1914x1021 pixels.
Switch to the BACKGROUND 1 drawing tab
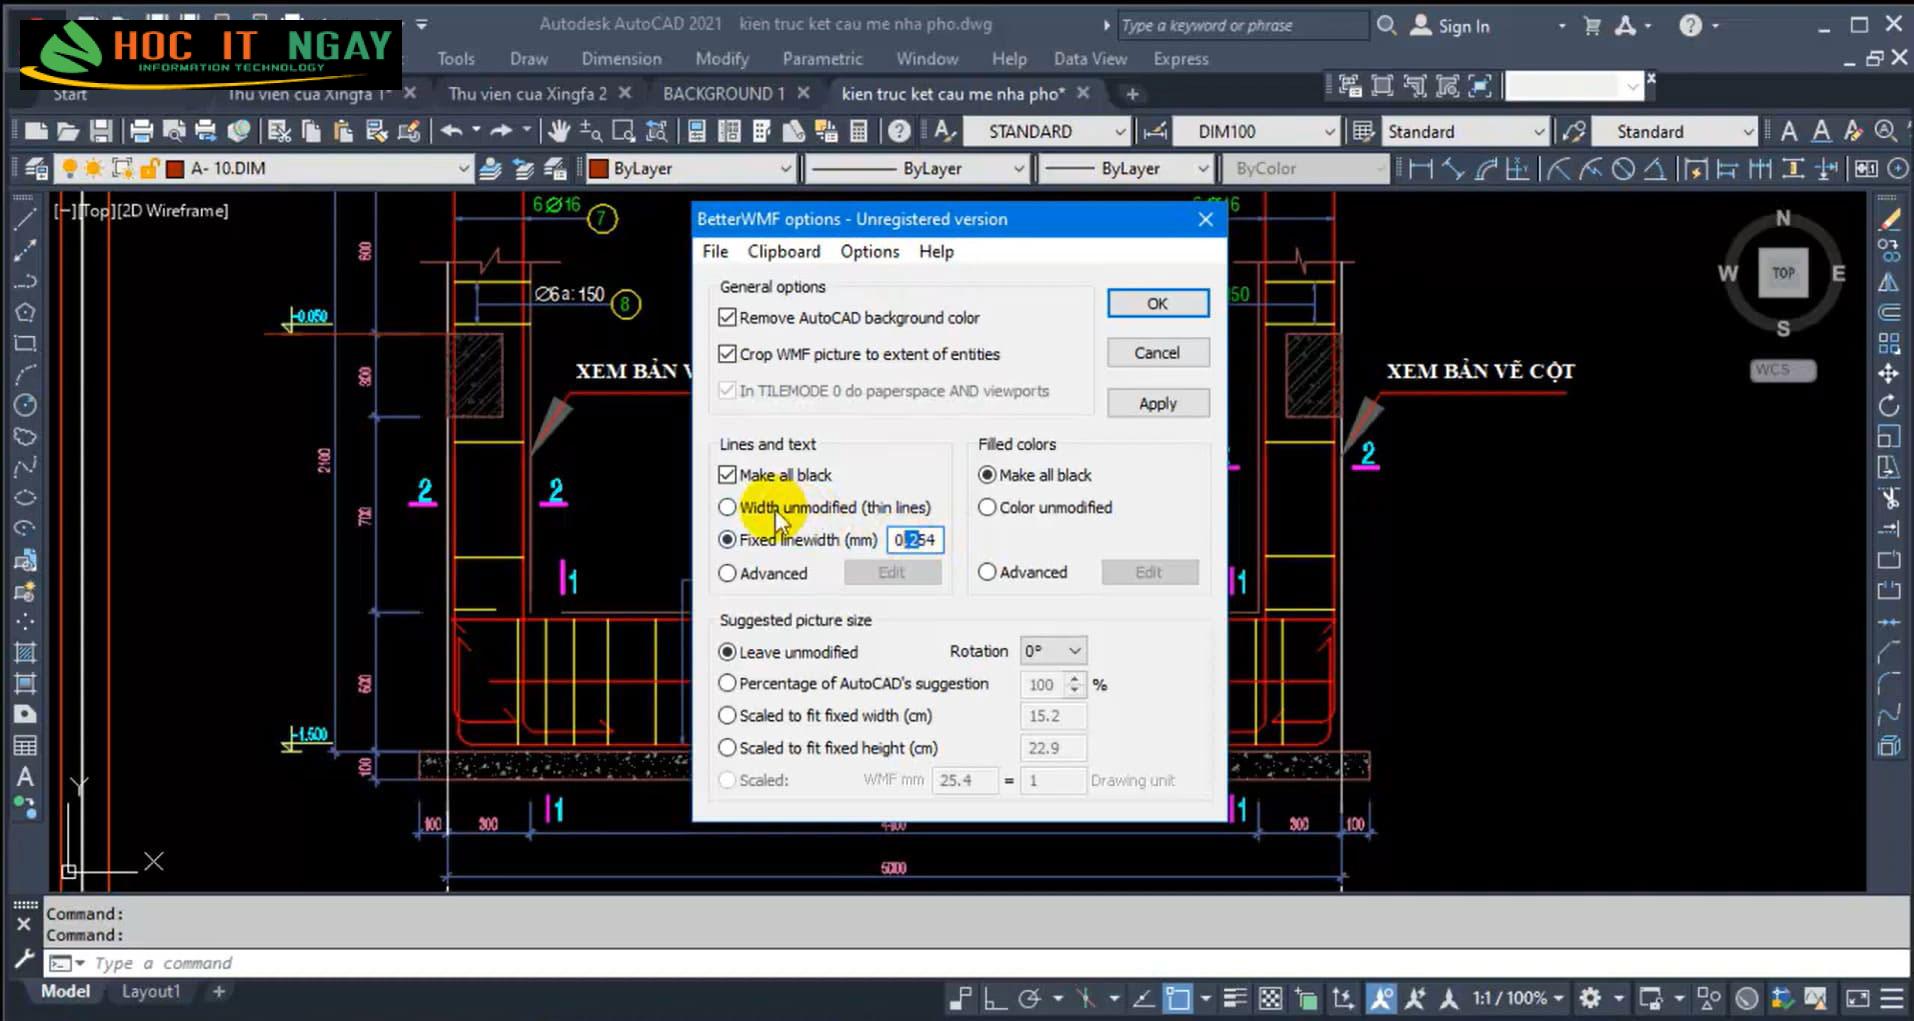point(723,94)
